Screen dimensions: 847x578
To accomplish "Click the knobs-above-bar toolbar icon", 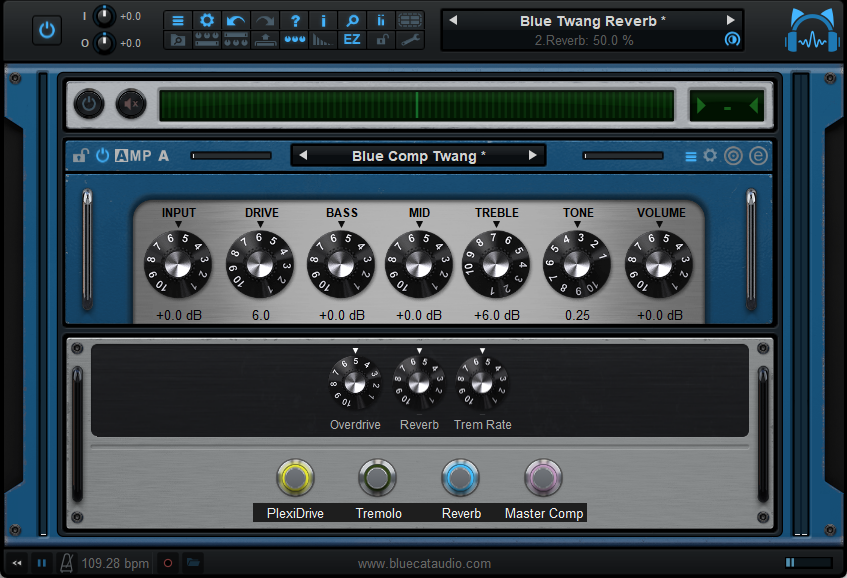I will pyautogui.click(x=207, y=40).
